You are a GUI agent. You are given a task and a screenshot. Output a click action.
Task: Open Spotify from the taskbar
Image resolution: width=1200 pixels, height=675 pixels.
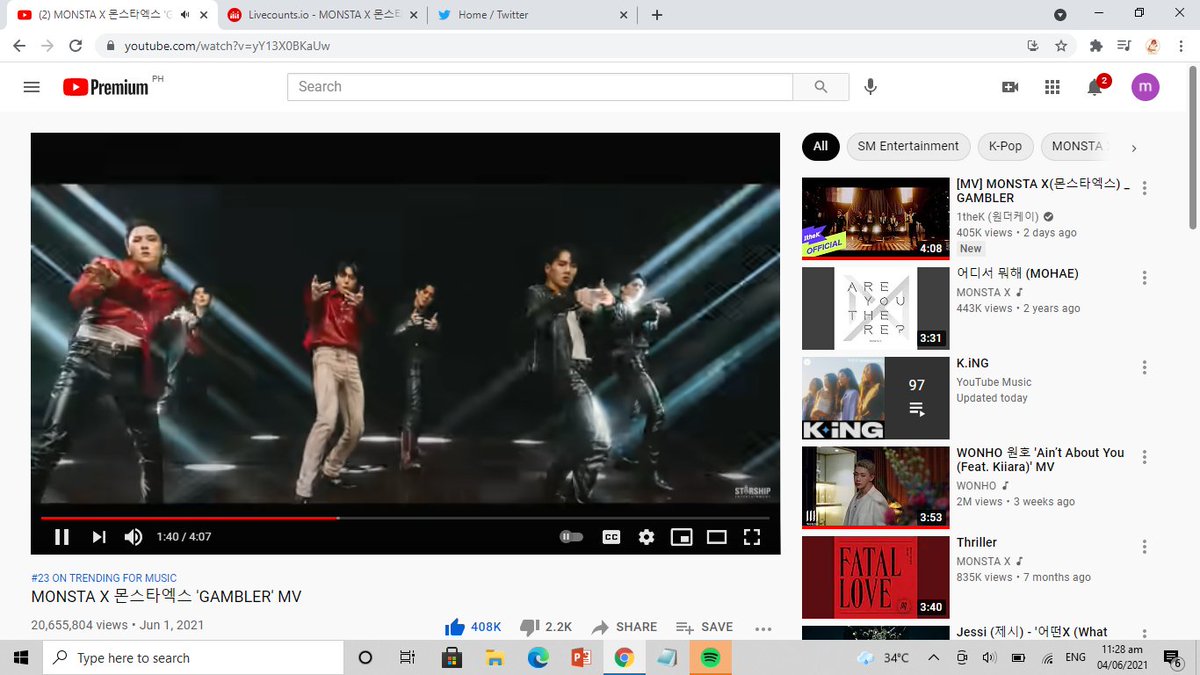pyautogui.click(x=710, y=658)
